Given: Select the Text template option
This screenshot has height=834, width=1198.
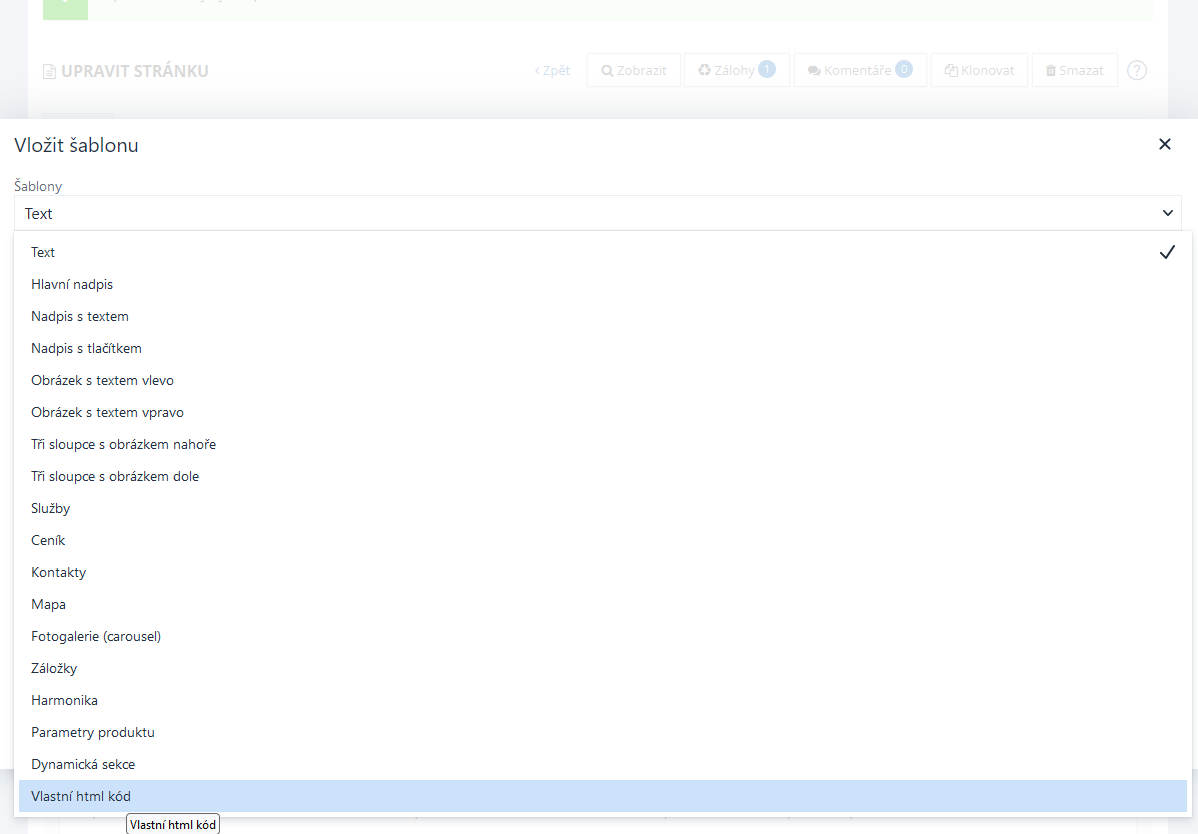Looking at the screenshot, I should pos(43,252).
